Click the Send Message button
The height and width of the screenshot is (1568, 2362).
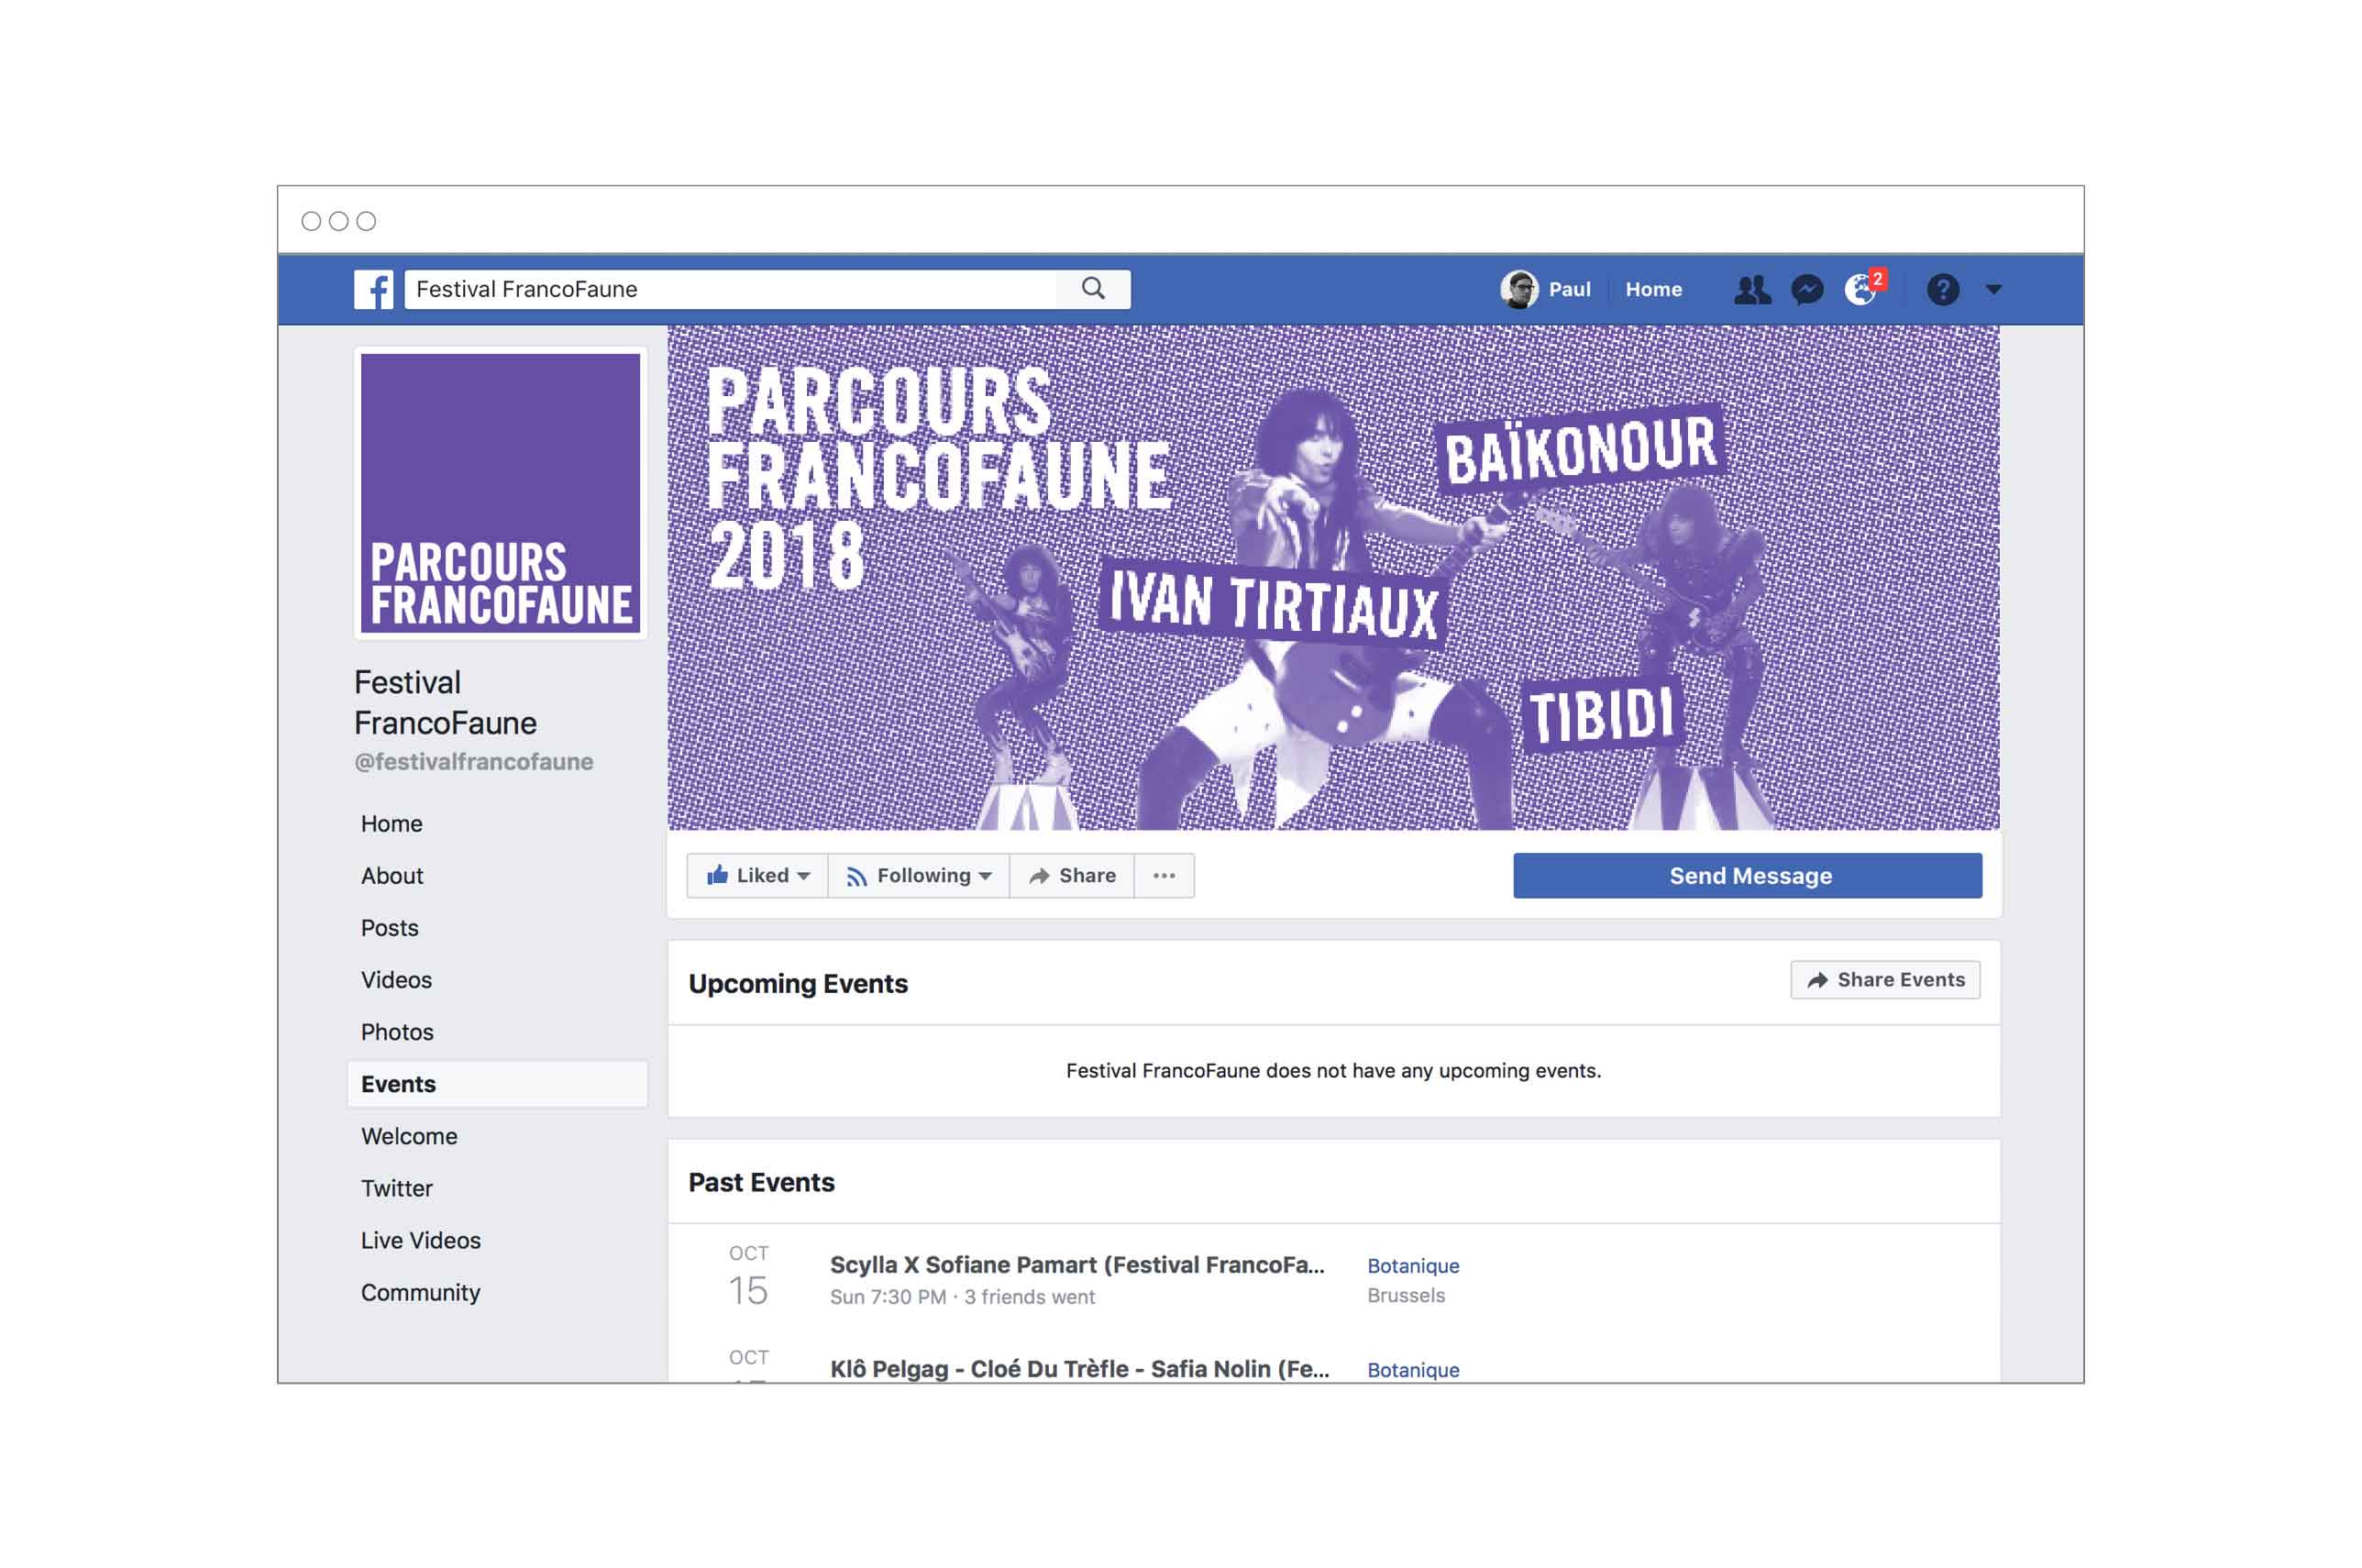pyautogui.click(x=1747, y=876)
